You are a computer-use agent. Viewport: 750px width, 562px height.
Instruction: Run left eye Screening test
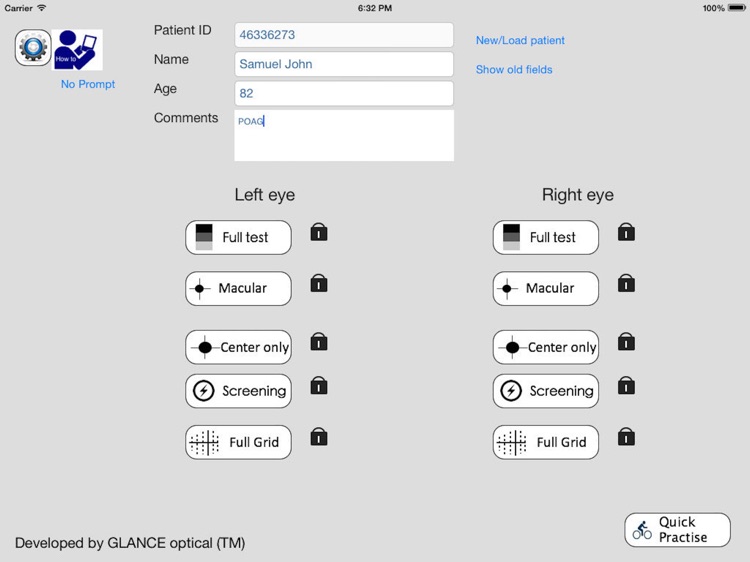[238, 391]
